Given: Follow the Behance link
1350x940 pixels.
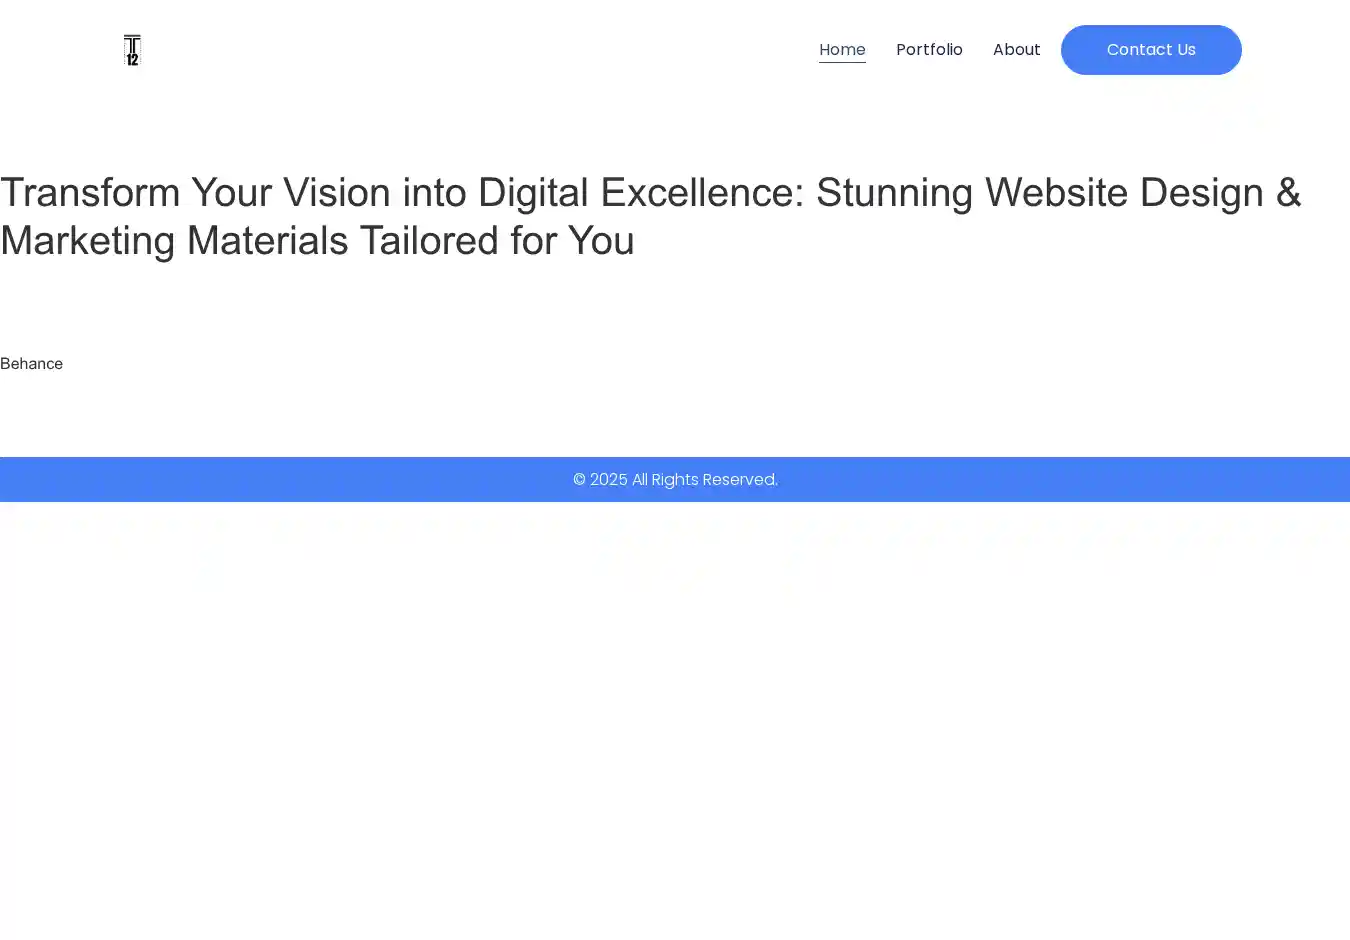Looking at the screenshot, I should point(31,364).
